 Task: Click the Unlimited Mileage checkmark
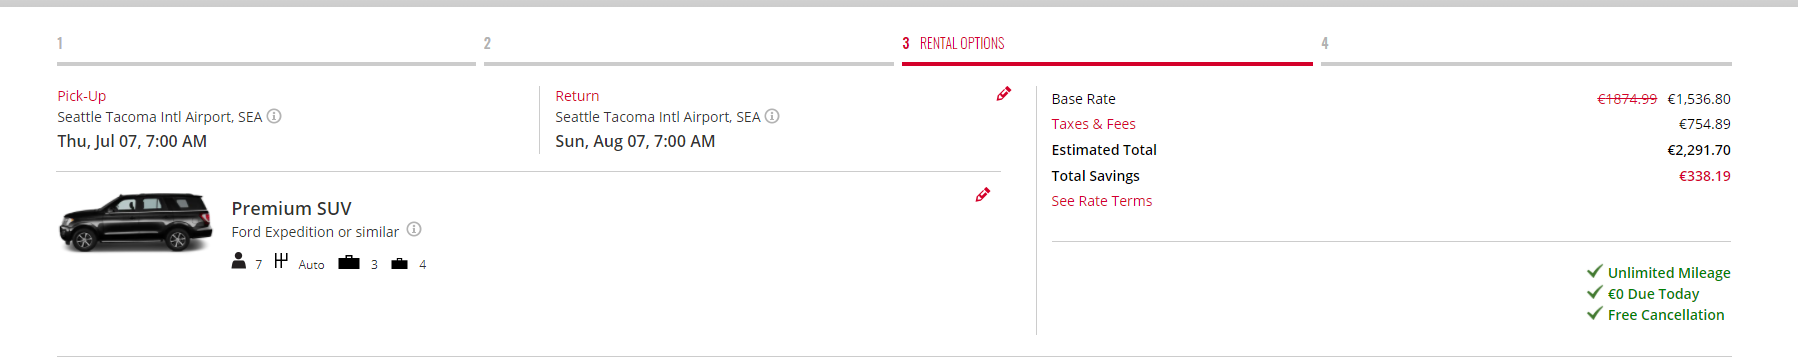pos(1595,271)
